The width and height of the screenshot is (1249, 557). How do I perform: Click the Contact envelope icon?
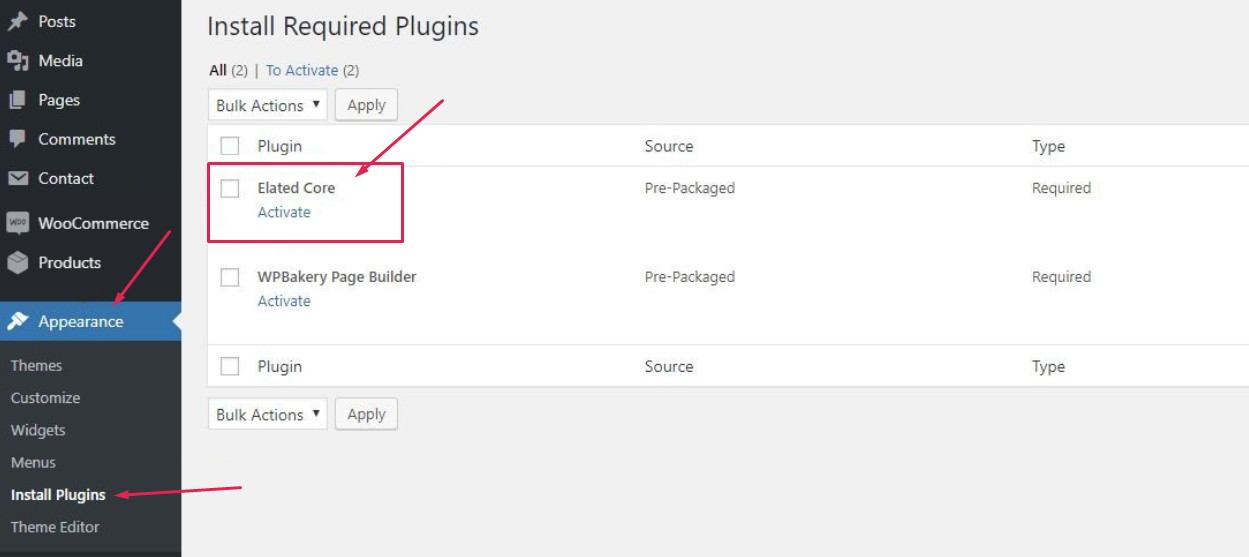(x=17, y=178)
